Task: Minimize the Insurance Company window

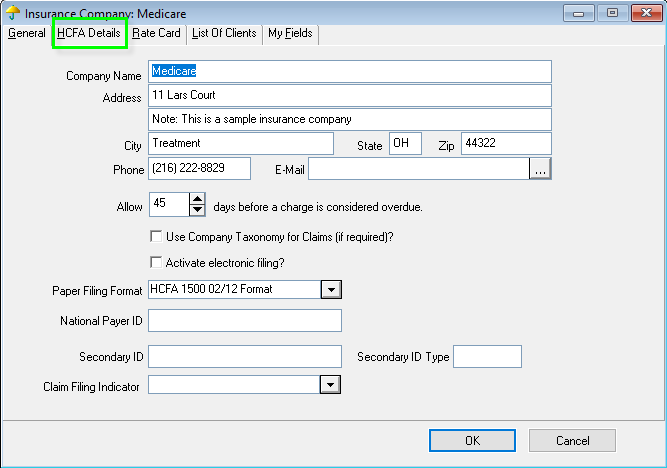Action: coord(579,13)
